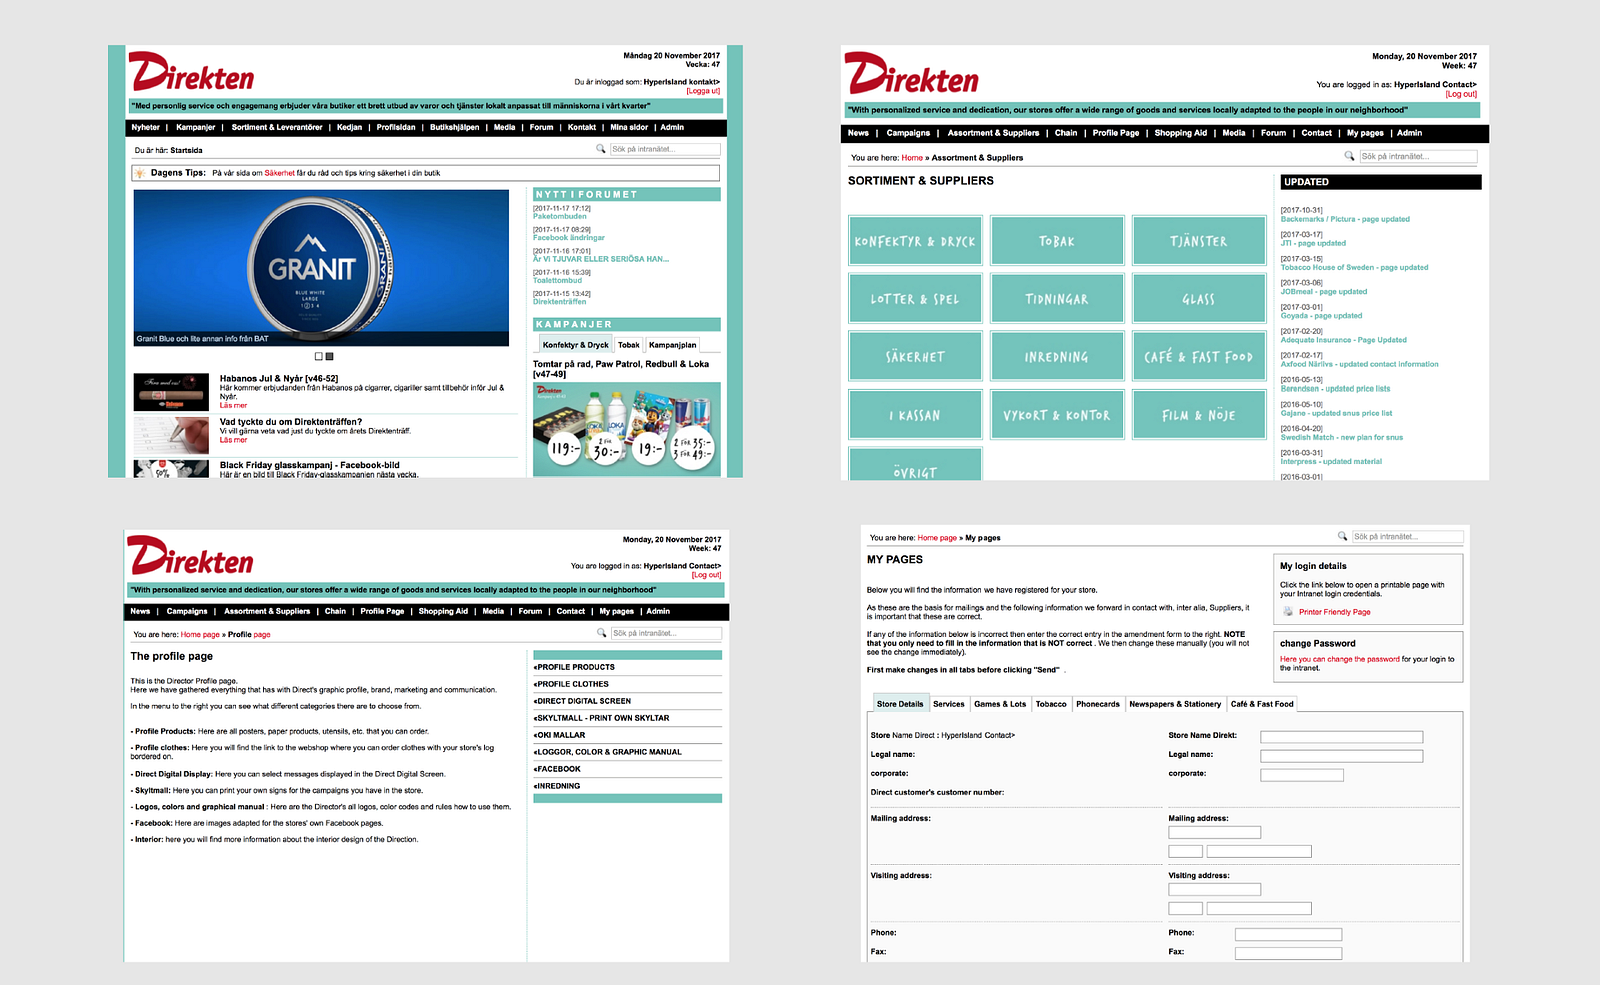
Task: Click Home in the Assortment & Suppliers breadcrumb
Action: (912, 157)
